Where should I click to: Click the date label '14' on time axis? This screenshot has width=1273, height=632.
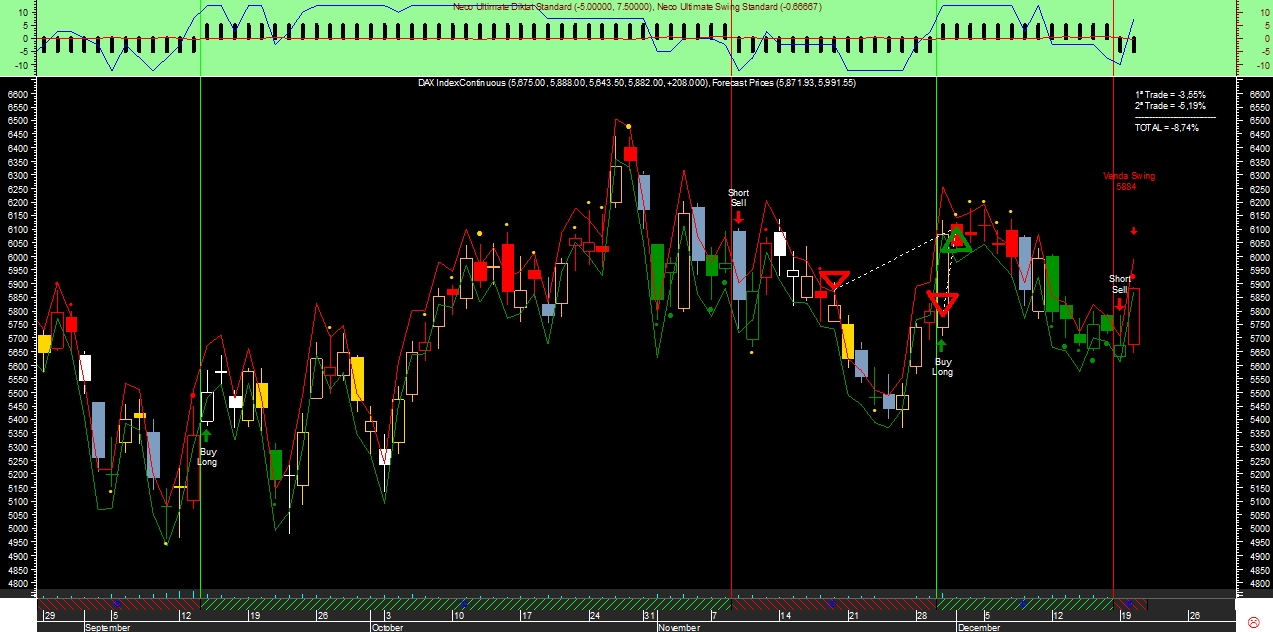pyautogui.click(x=785, y=616)
